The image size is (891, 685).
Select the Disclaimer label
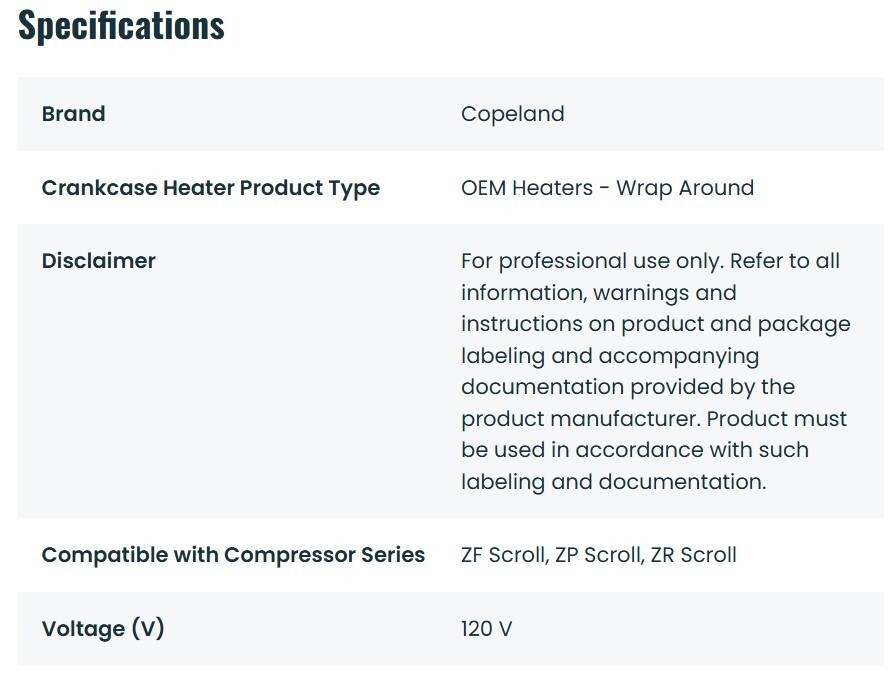pos(98,261)
